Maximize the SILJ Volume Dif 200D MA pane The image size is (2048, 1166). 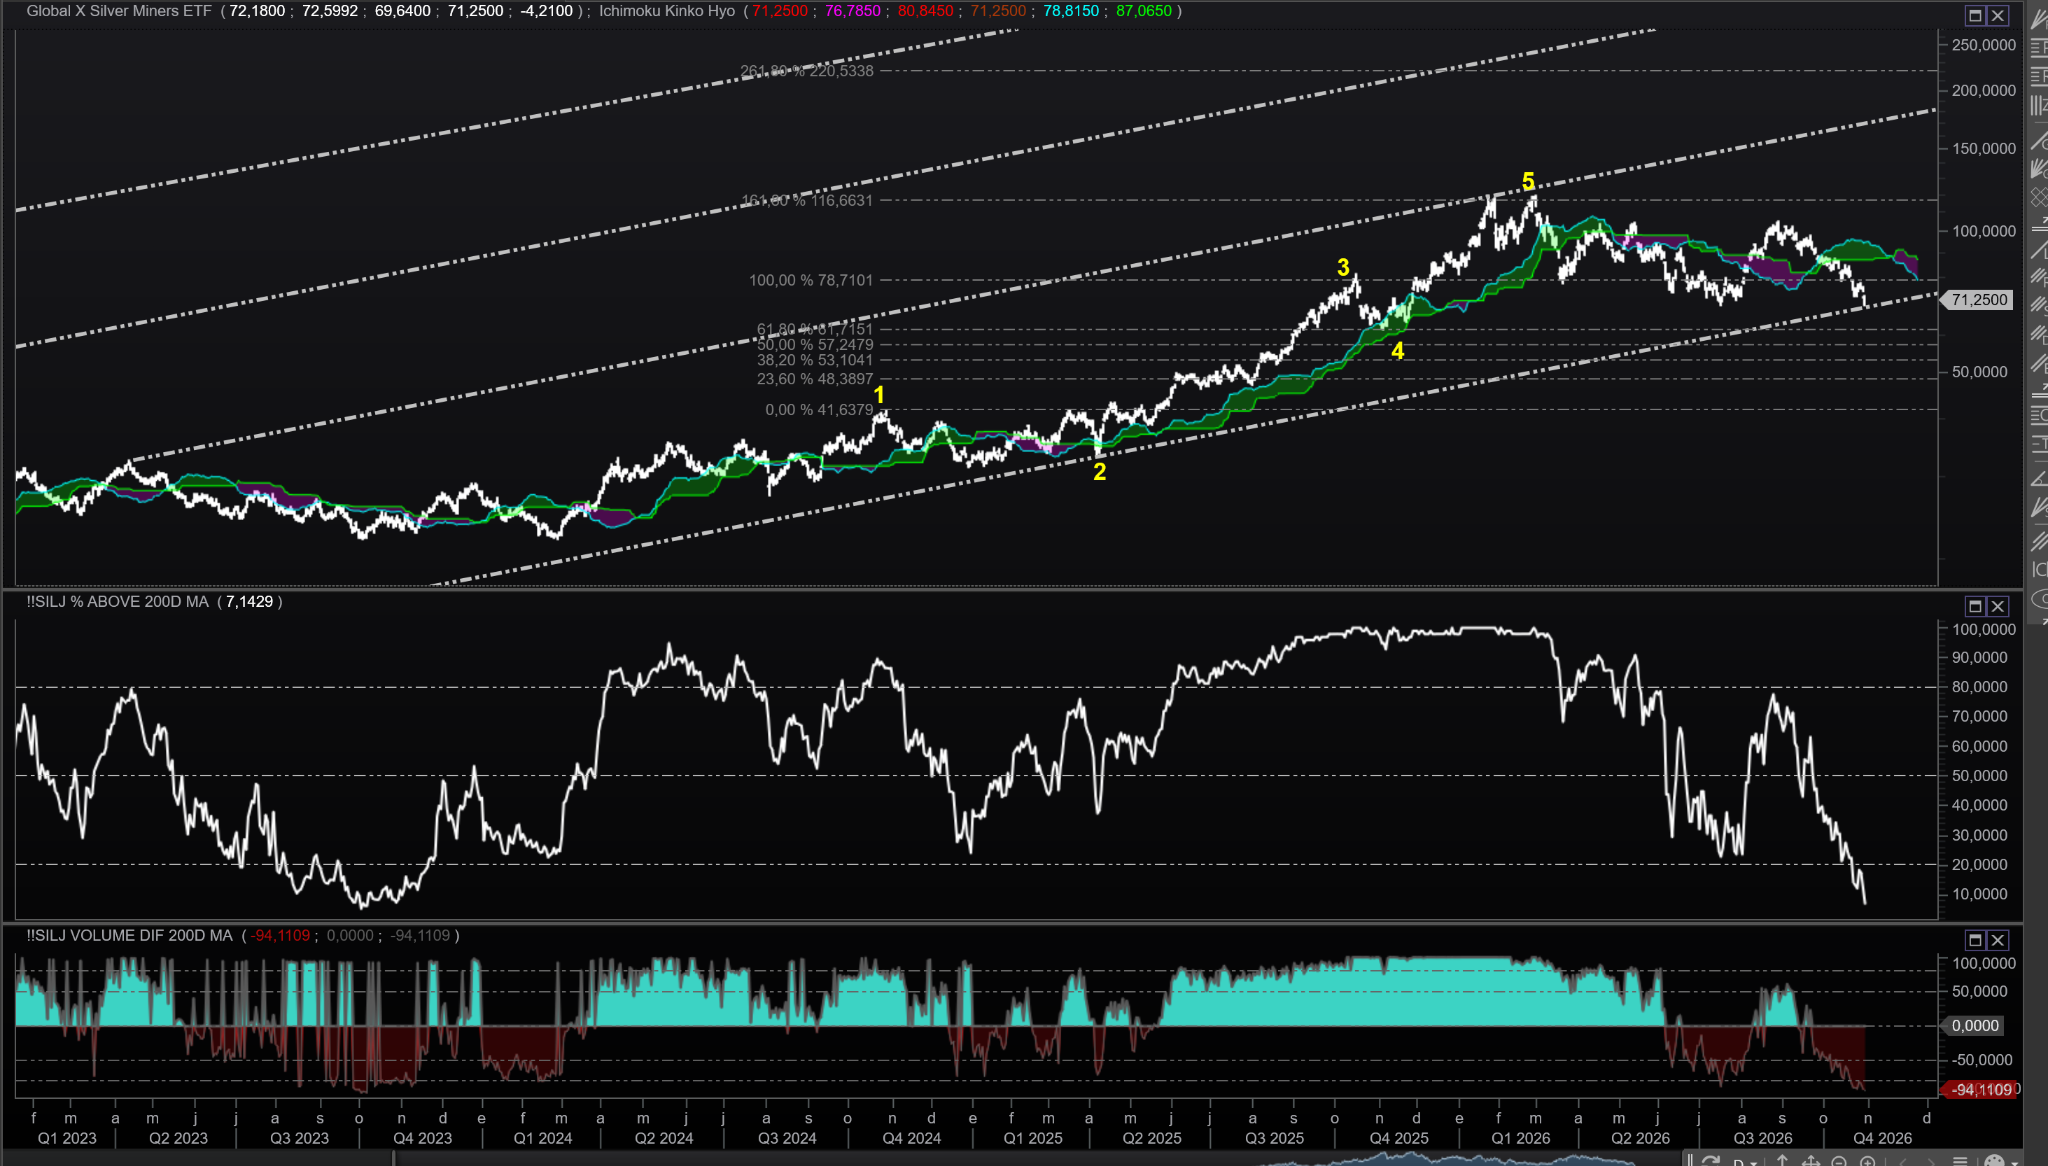pyautogui.click(x=1975, y=940)
